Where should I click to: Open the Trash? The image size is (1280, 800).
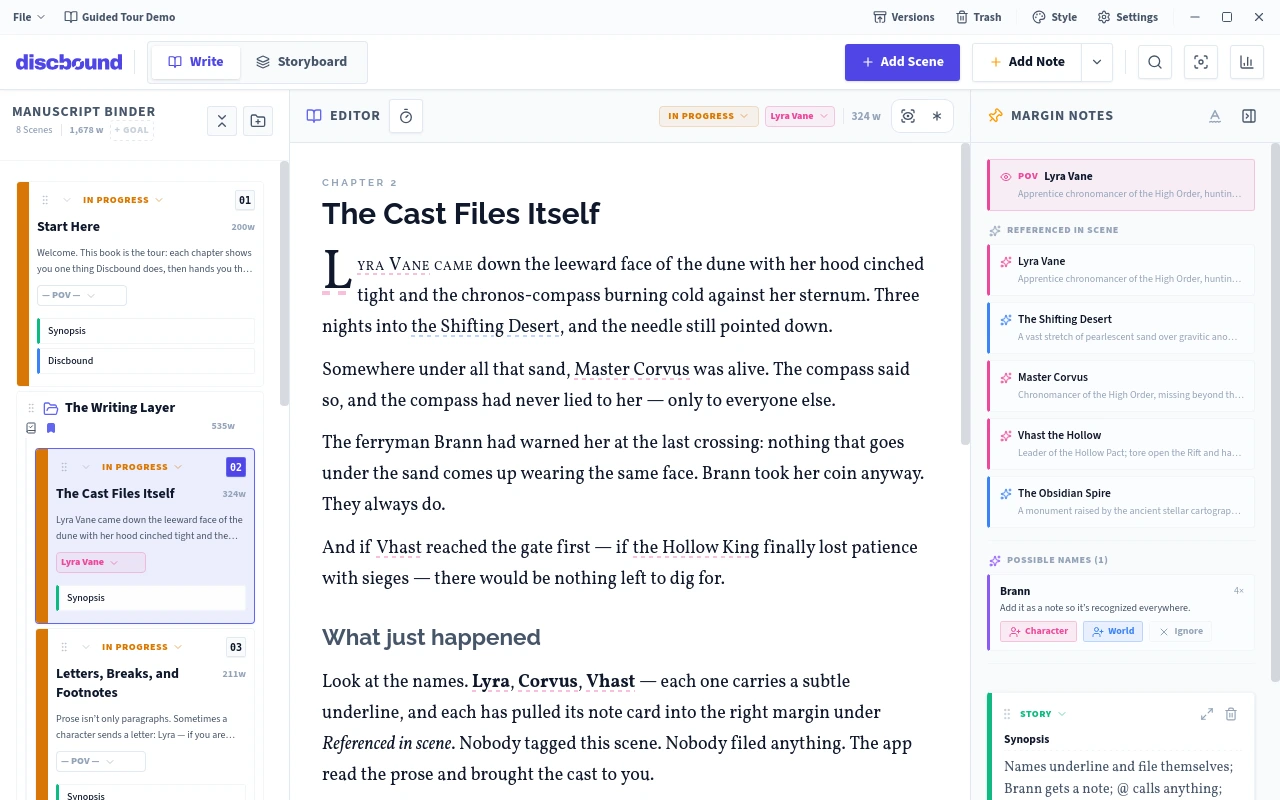tap(978, 17)
